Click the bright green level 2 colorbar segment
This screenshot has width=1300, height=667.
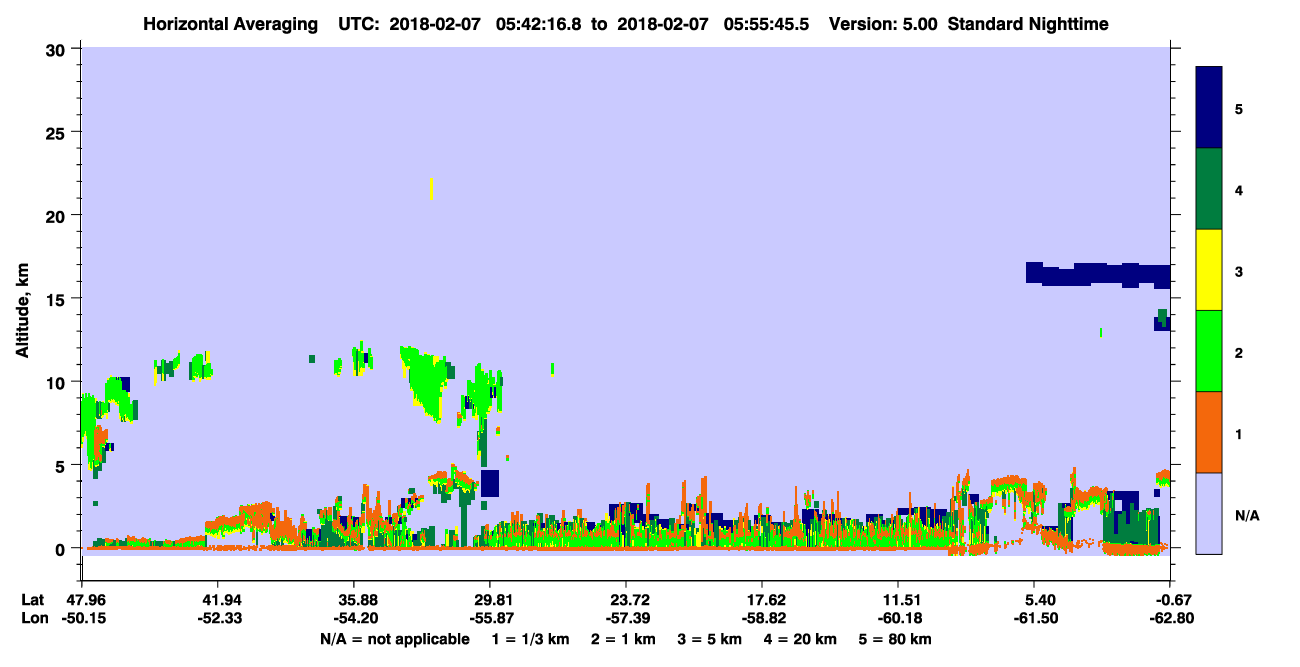pyautogui.click(x=1209, y=350)
